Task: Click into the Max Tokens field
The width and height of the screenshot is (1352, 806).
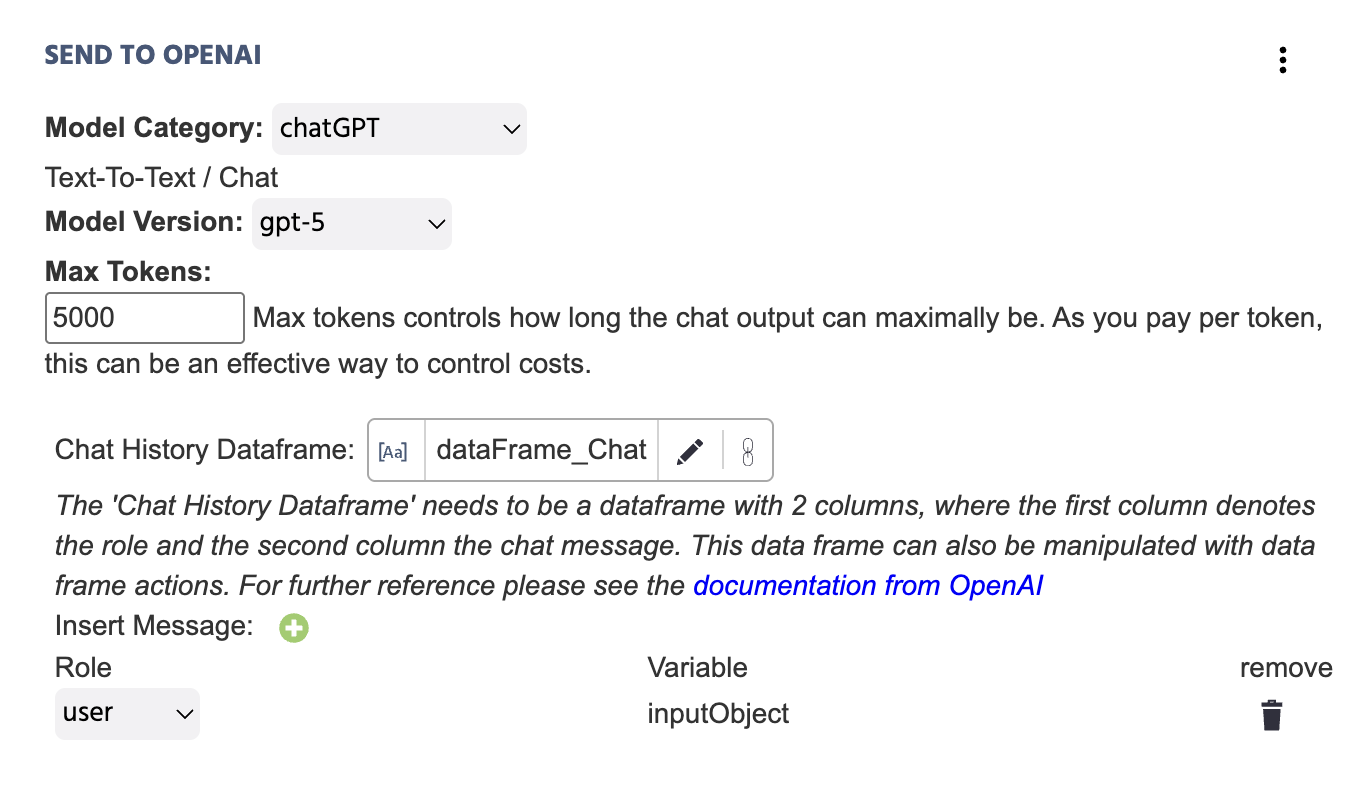Action: [144, 317]
